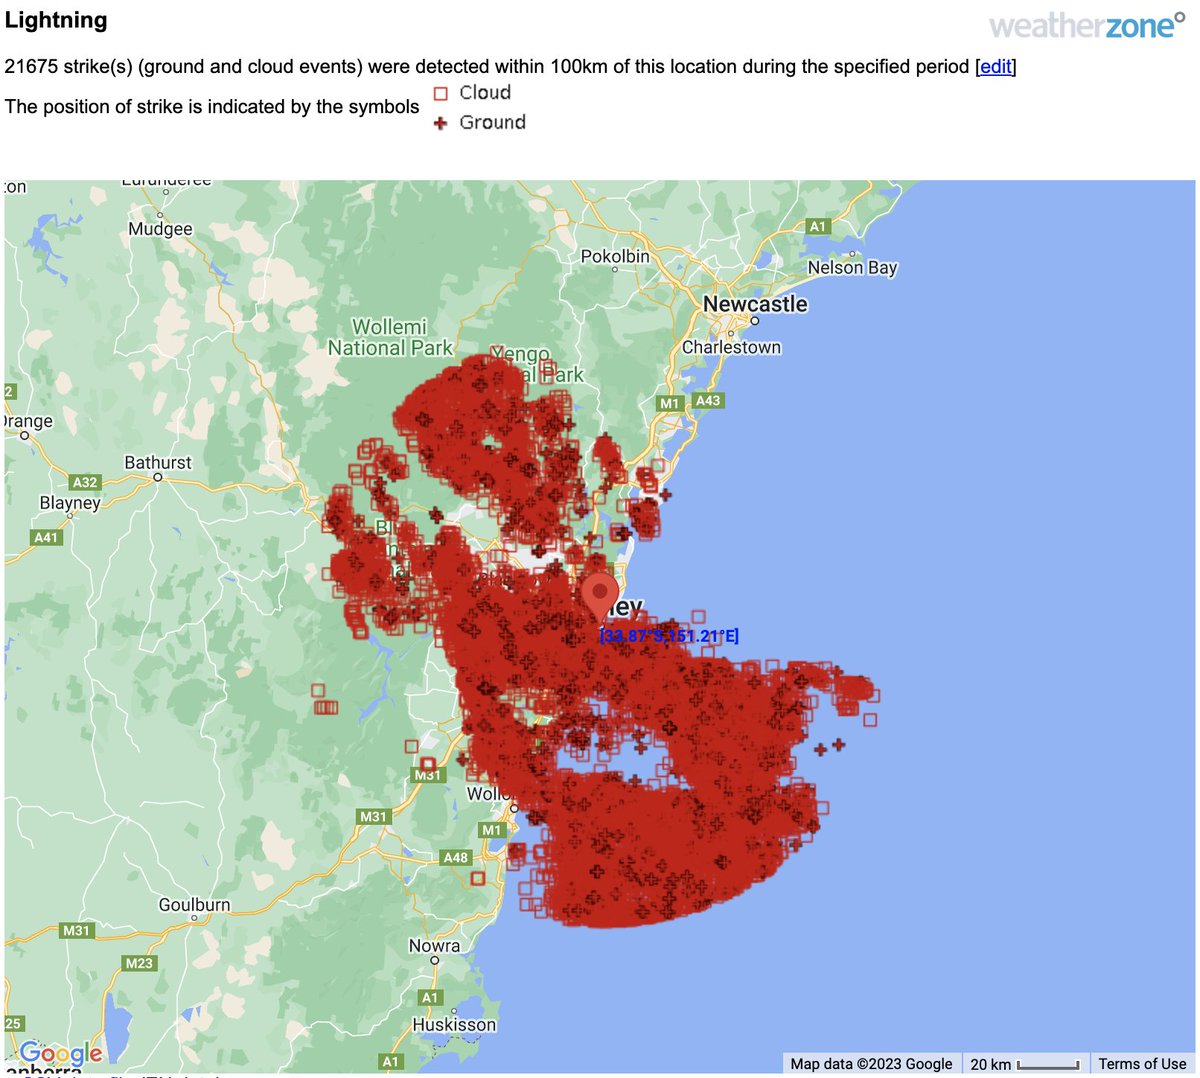Viewport: 1200px width, 1078px height.
Task: Open the edit link to change location
Action: pos(995,67)
